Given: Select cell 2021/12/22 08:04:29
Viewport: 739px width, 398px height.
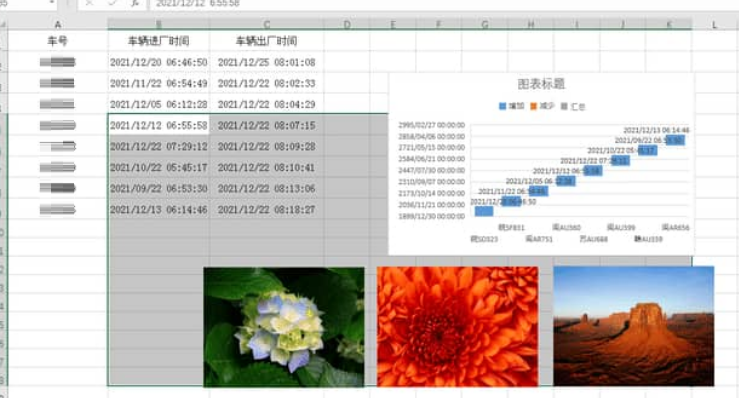Looking at the screenshot, I should [x=266, y=104].
